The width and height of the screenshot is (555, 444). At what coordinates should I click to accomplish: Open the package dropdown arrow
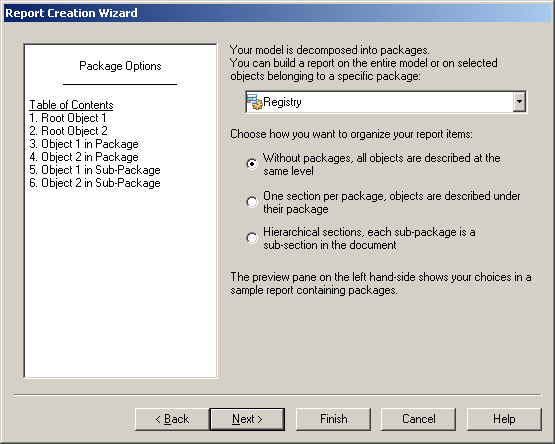tap(519, 102)
